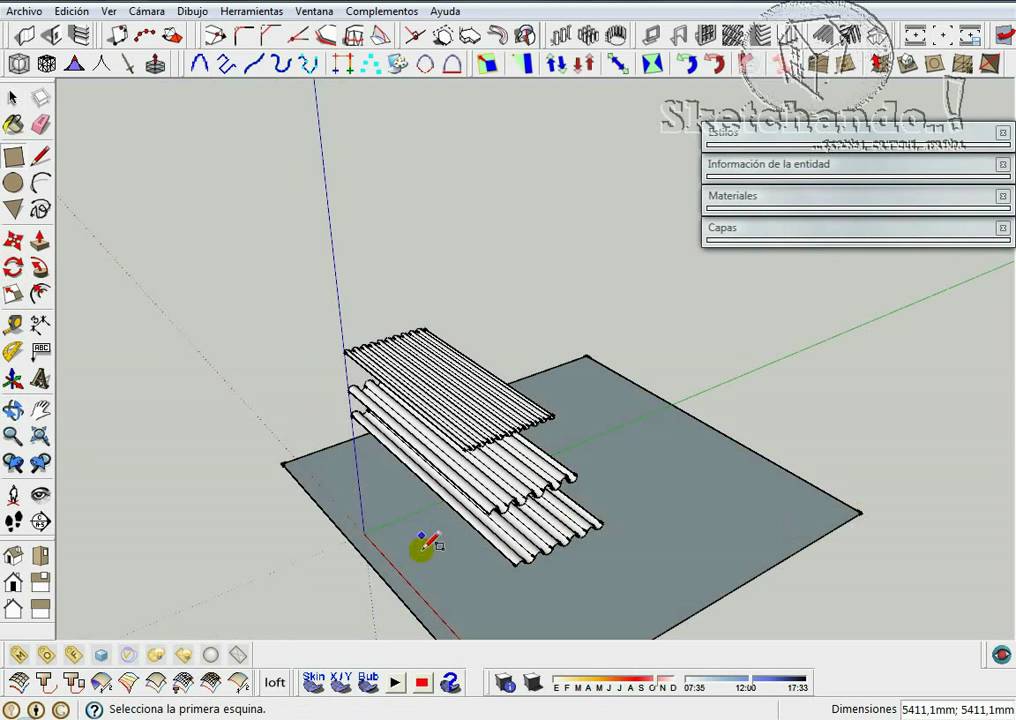Select the Walk footprints tool
Viewport: 1016px width, 720px height.
(x=13, y=521)
